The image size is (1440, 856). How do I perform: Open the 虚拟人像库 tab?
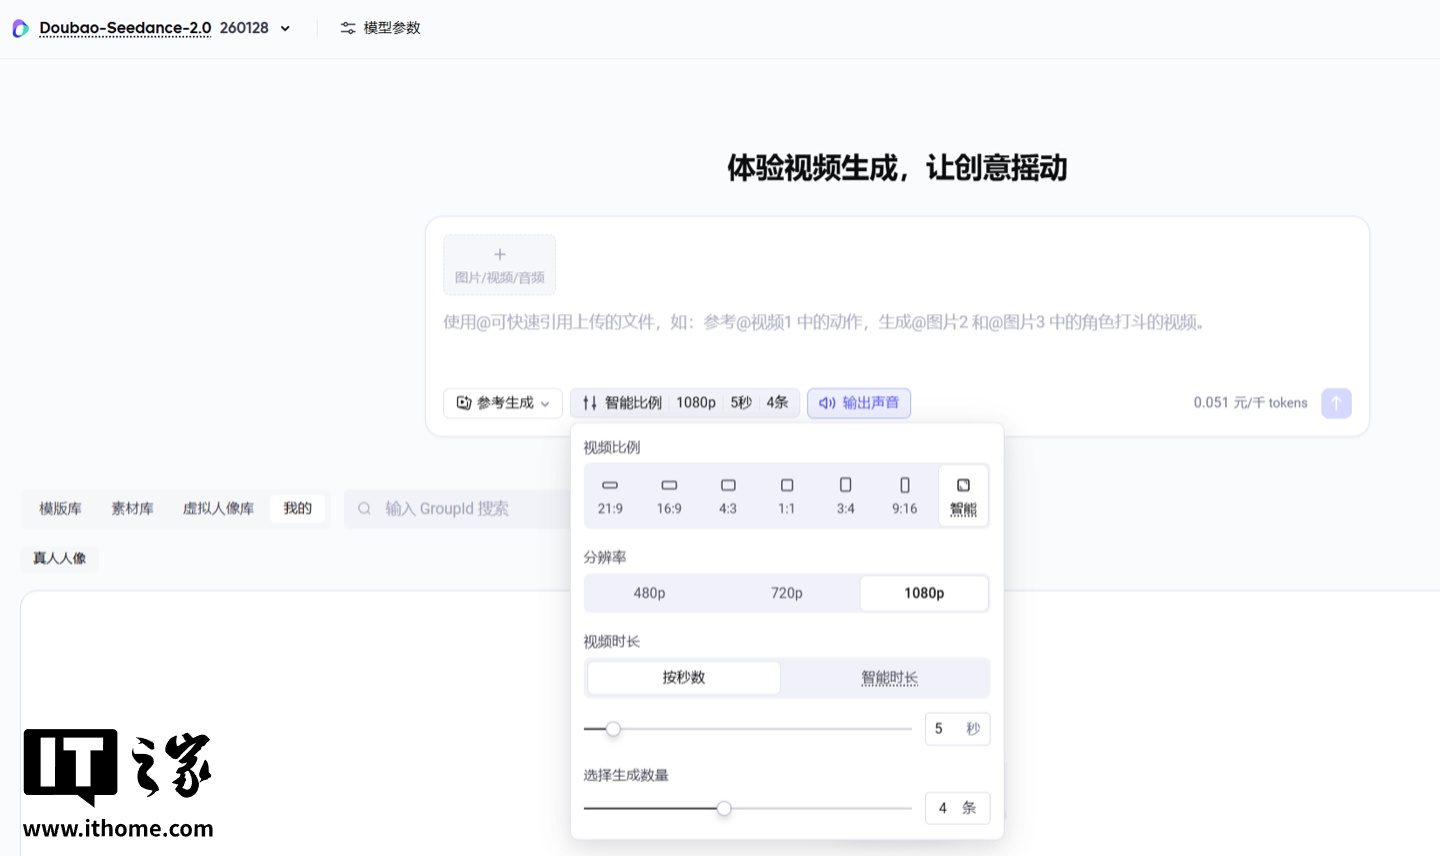click(x=218, y=508)
